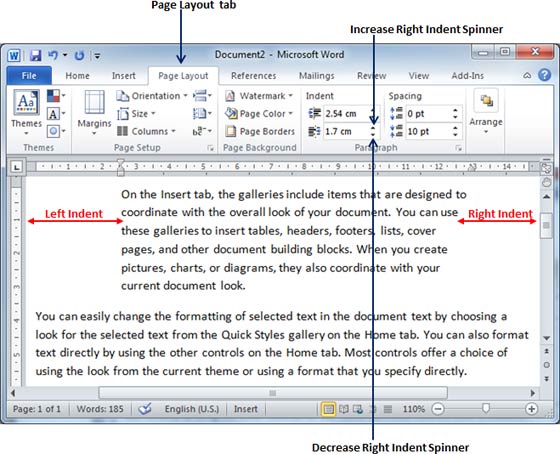Screen dimensions: 560x454
Task: Click the zoom slider handle
Action: click(485, 408)
